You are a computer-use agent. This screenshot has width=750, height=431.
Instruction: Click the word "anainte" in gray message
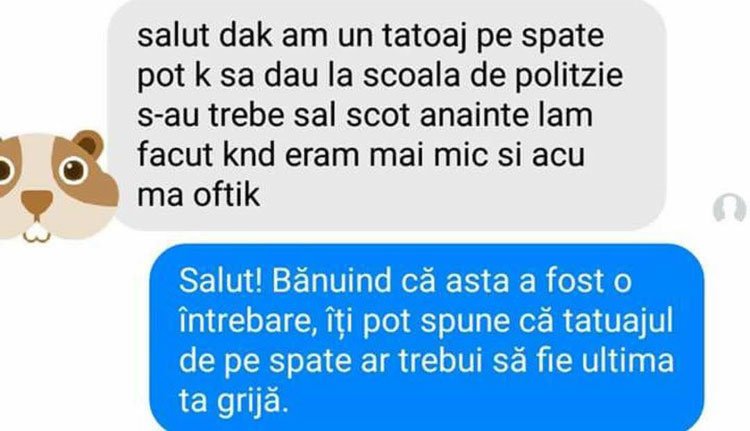[485, 116]
